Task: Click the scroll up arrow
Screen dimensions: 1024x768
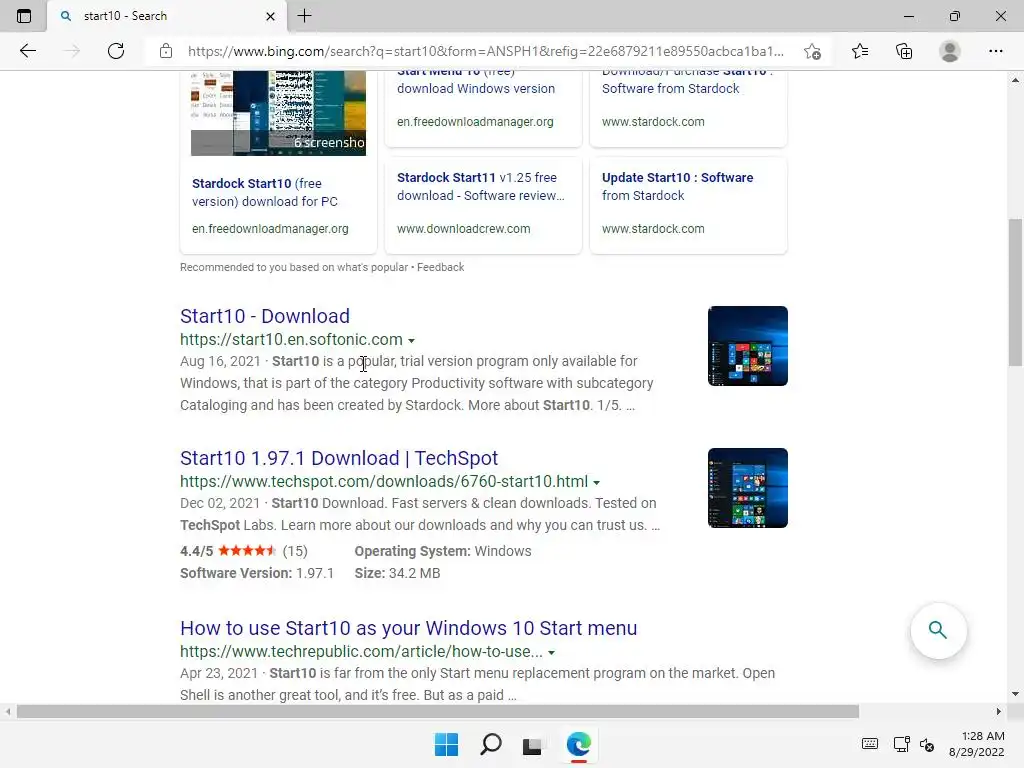Action: pos(1015,80)
